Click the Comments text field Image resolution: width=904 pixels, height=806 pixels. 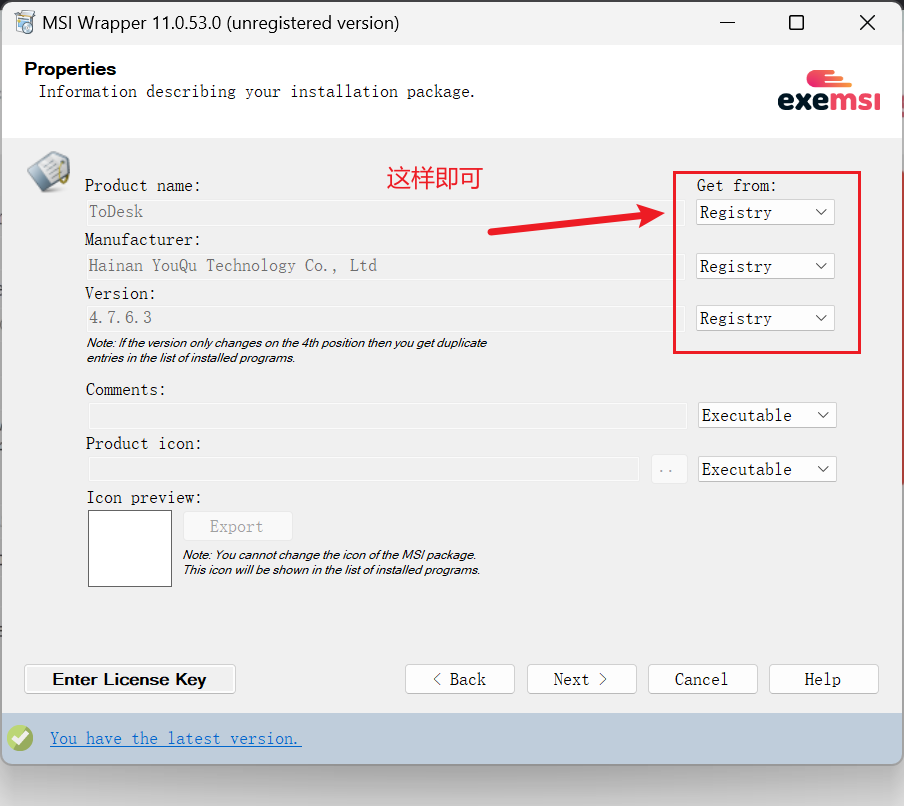[x=386, y=415]
